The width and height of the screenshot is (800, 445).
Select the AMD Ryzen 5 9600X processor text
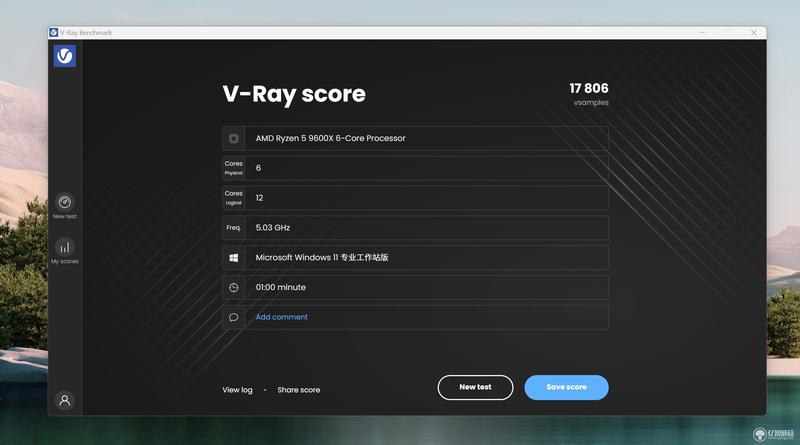tap(331, 138)
